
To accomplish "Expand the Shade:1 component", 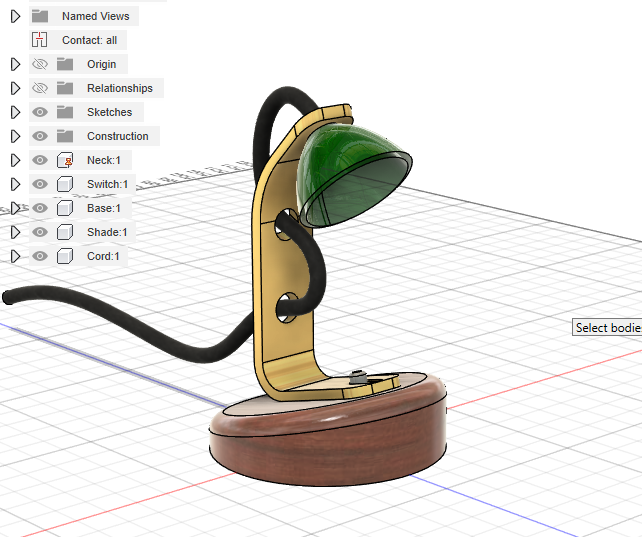I will [x=15, y=232].
